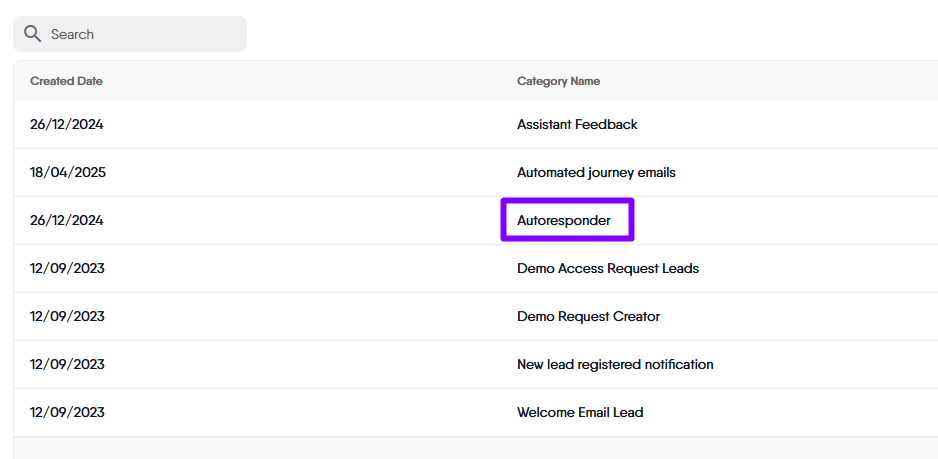Open the Welcome Email Lead category
Viewport: 938px width, 459px height.
pos(580,413)
